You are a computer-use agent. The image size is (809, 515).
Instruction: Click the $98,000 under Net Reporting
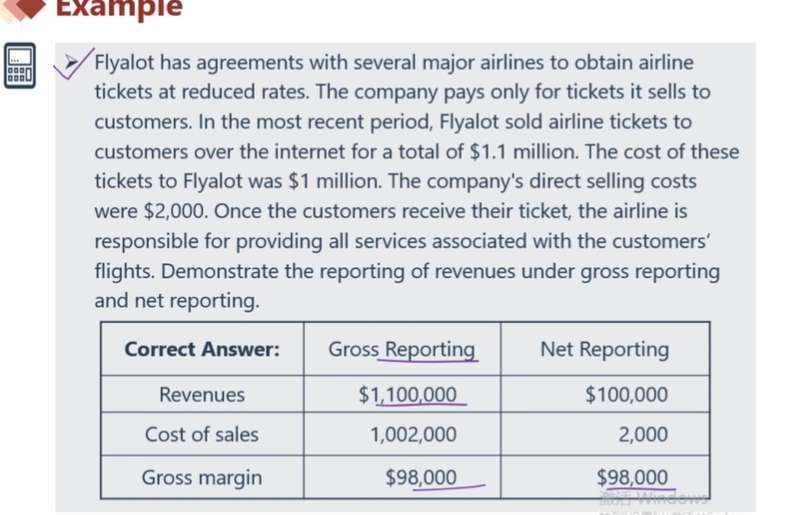632,477
